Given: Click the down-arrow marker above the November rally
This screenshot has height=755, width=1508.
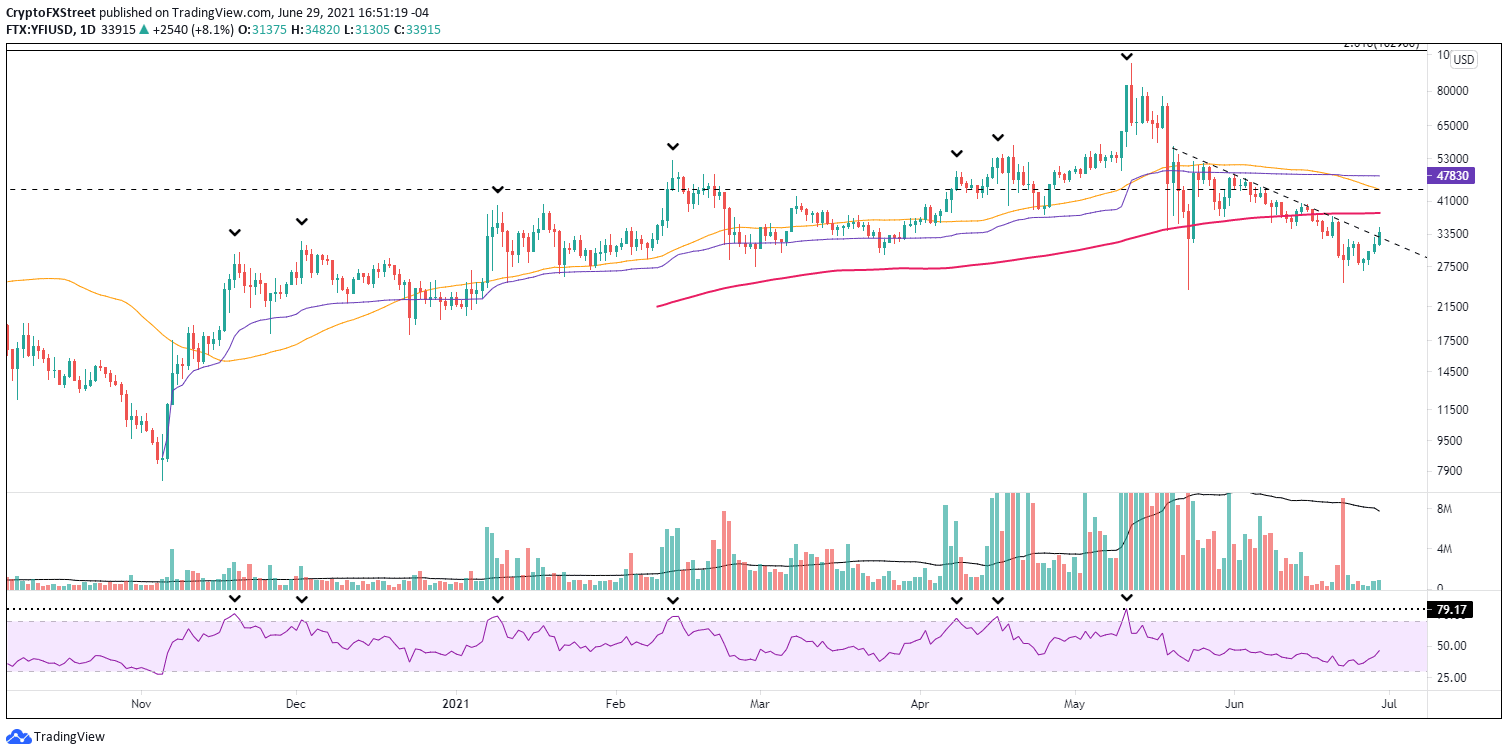Looking at the screenshot, I should 236,231.
